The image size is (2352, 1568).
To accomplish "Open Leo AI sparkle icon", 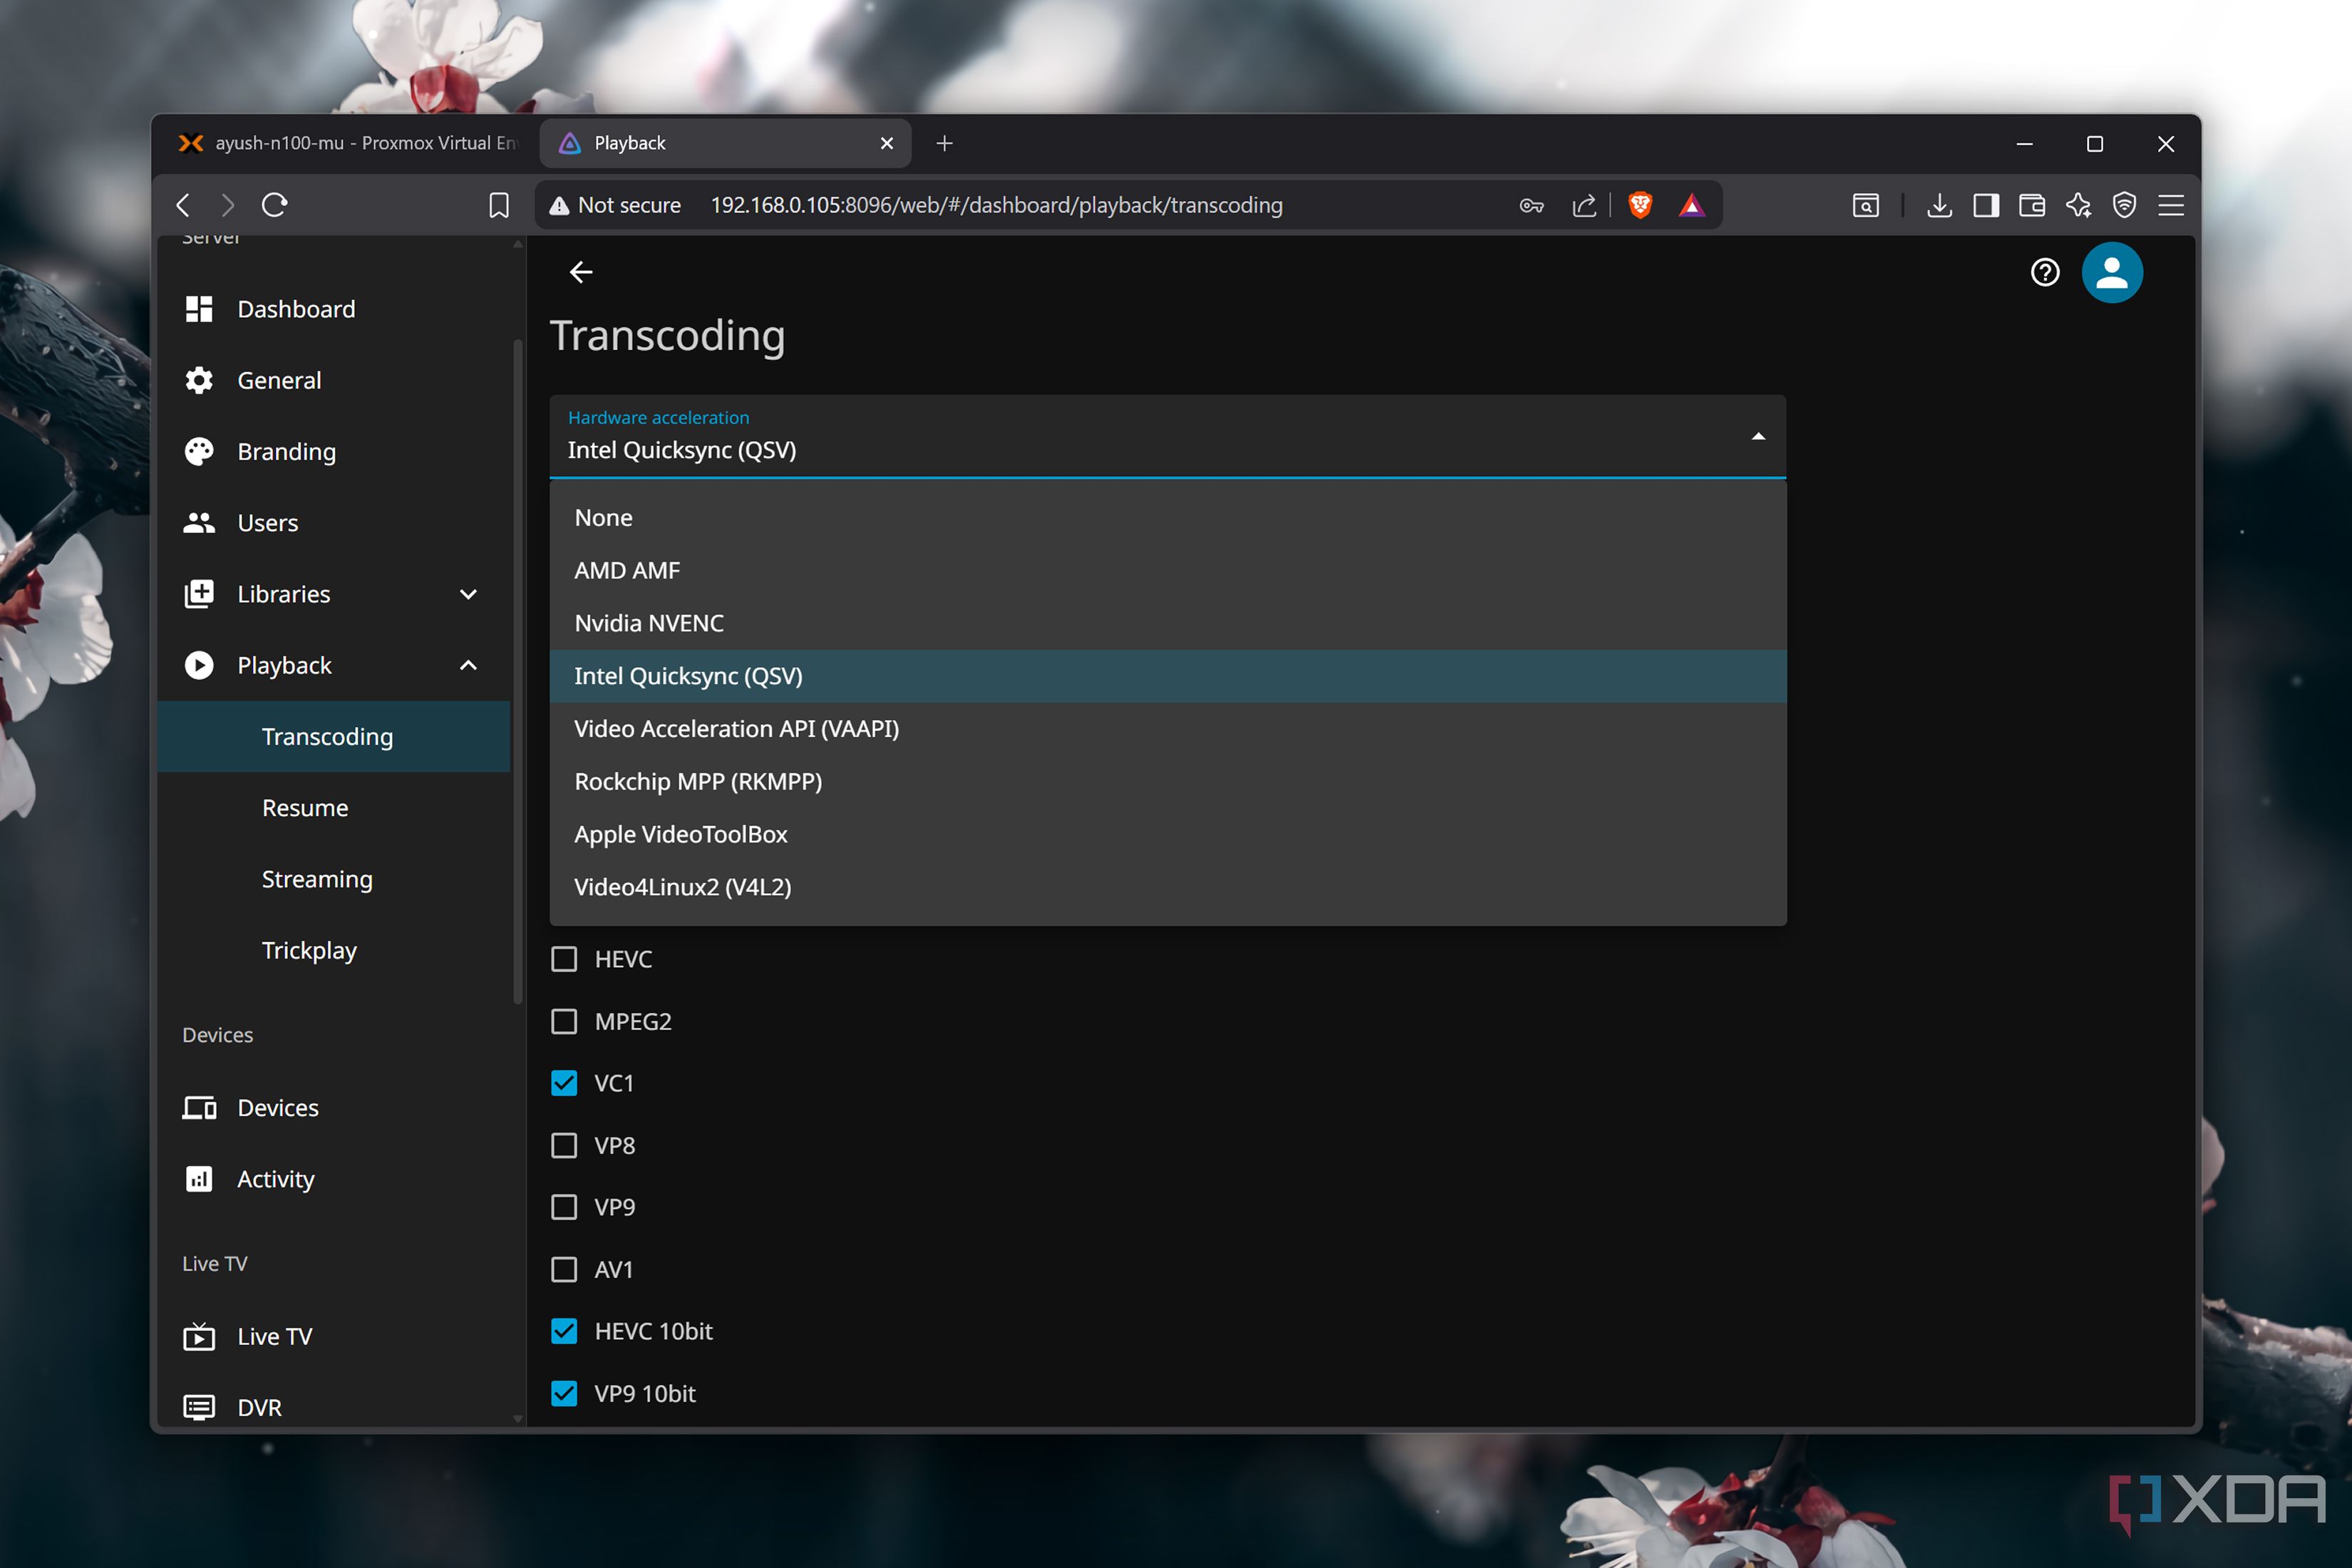I will pyautogui.click(x=2078, y=205).
